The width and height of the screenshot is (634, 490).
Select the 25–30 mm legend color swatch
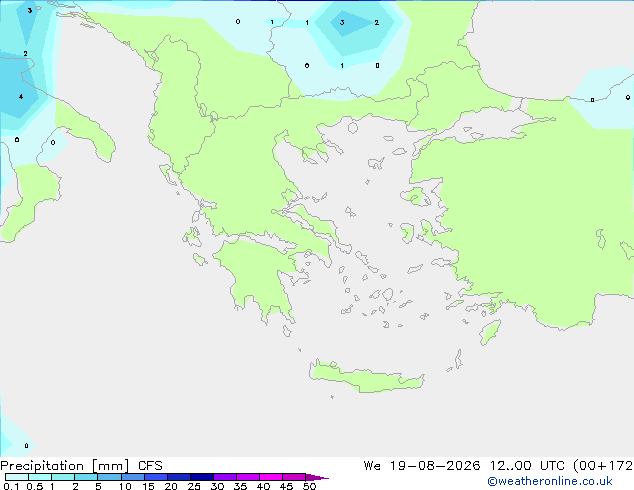pyautogui.click(x=202, y=477)
